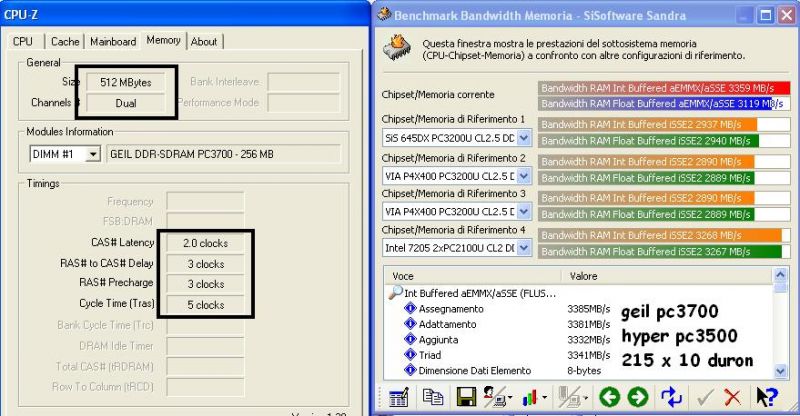The width and height of the screenshot is (800, 416).
Task: Click the green back arrow icon
Action: (x=609, y=397)
